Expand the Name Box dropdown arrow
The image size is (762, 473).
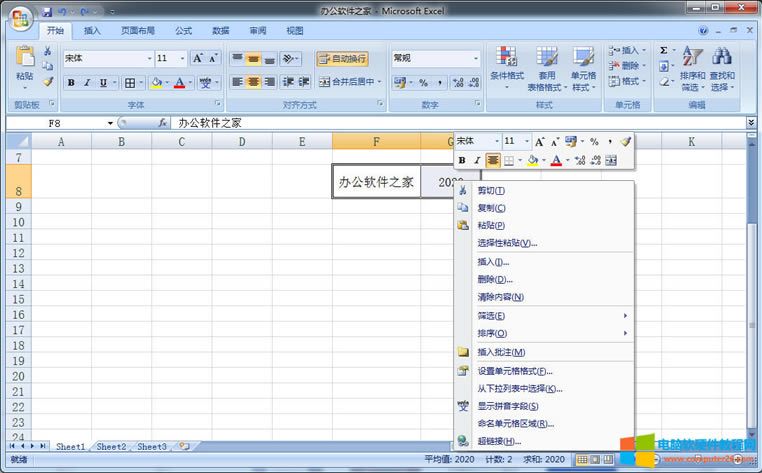pos(111,123)
